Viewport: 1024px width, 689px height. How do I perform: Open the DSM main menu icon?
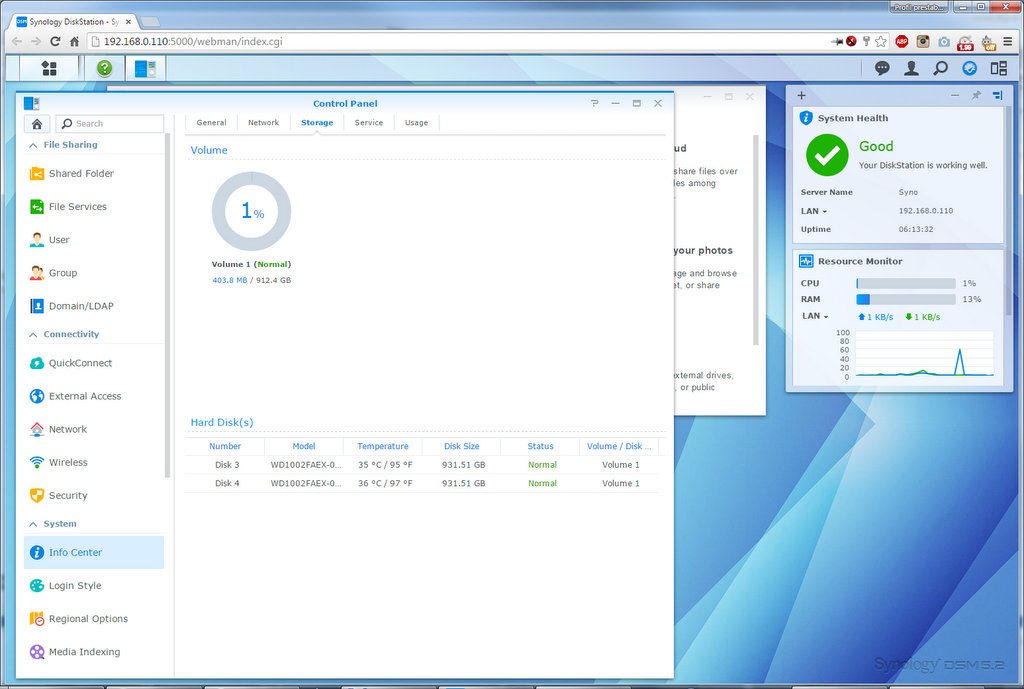(x=49, y=68)
